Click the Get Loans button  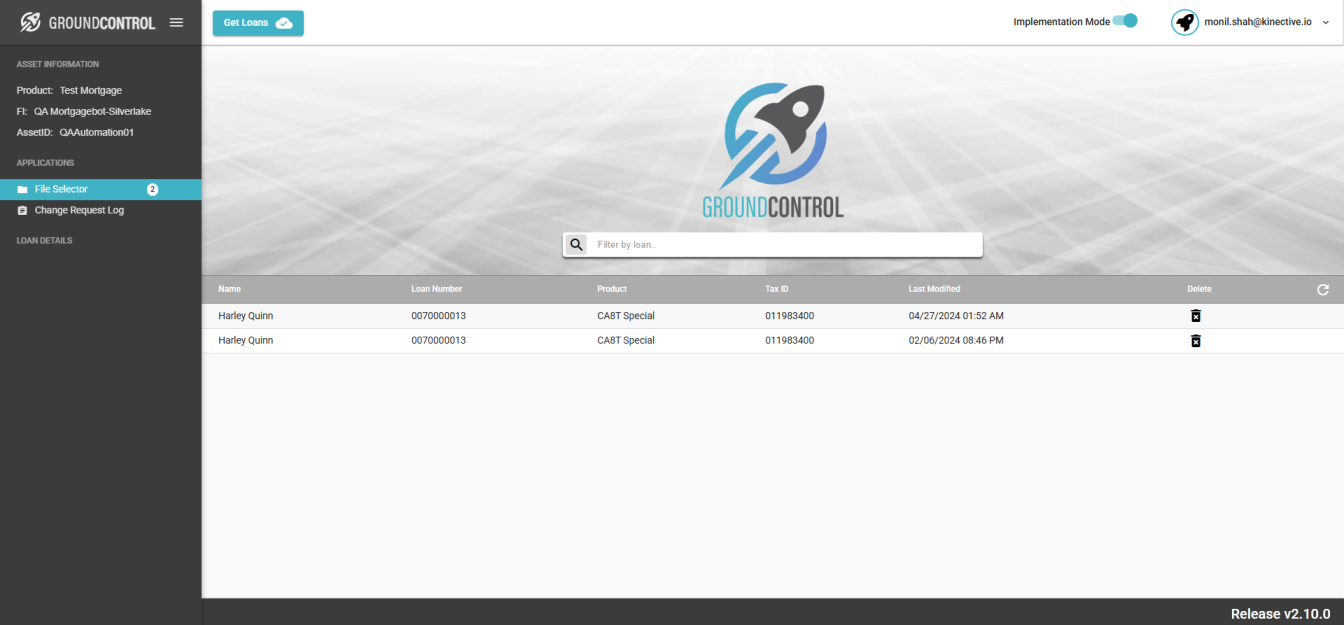point(258,23)
